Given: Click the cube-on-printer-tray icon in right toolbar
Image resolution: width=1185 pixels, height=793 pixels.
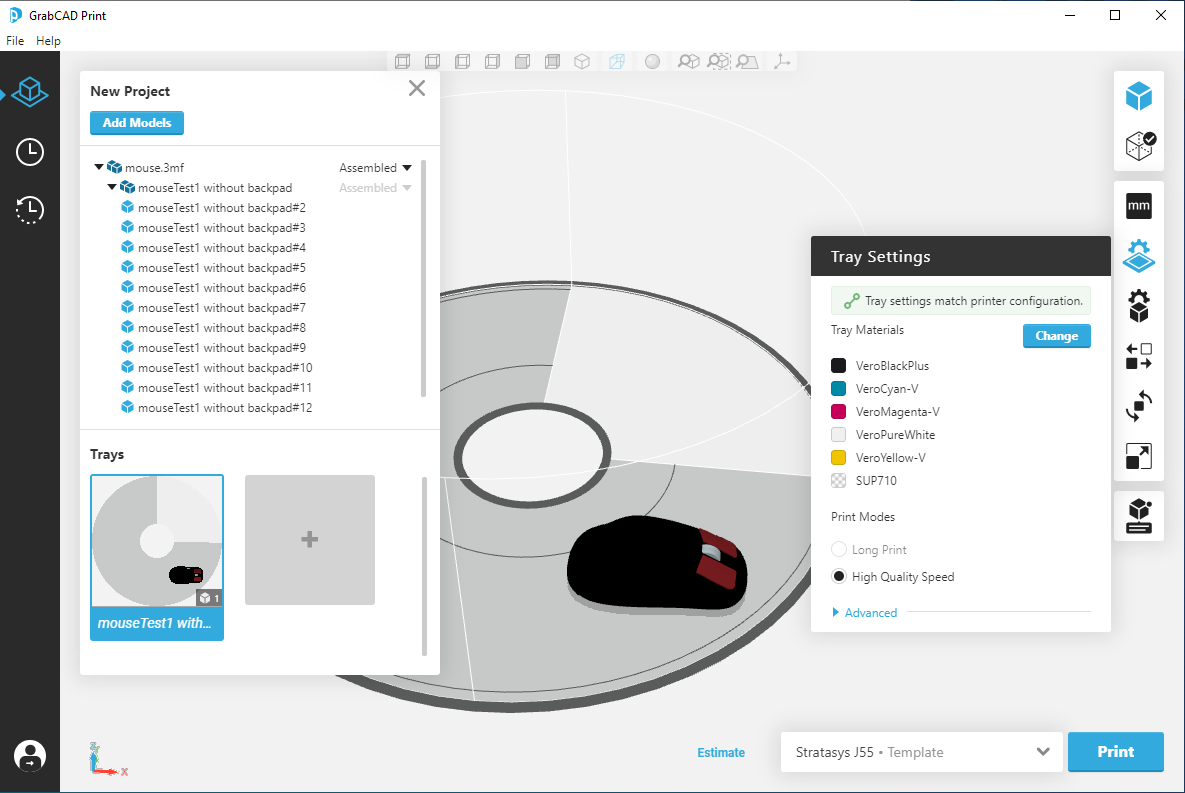Looking at the screenshot, I should click(x=1139, y=516).
